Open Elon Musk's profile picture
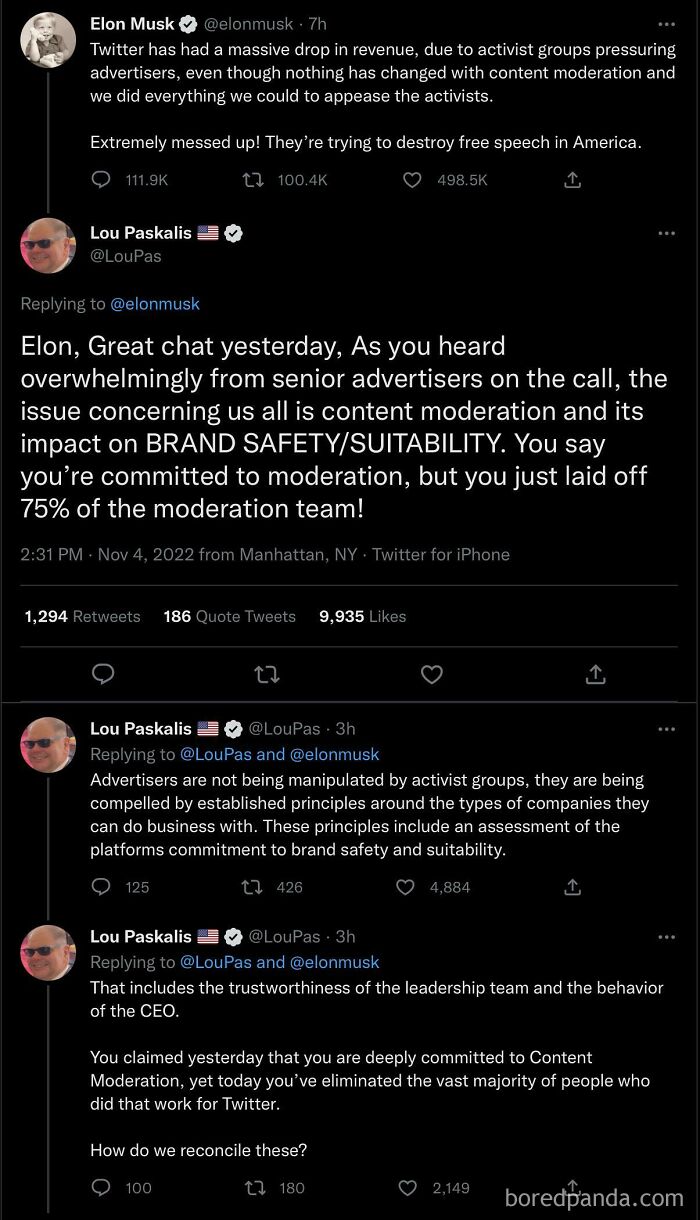This screenshot has height=1220, width=700. [48, 40]
